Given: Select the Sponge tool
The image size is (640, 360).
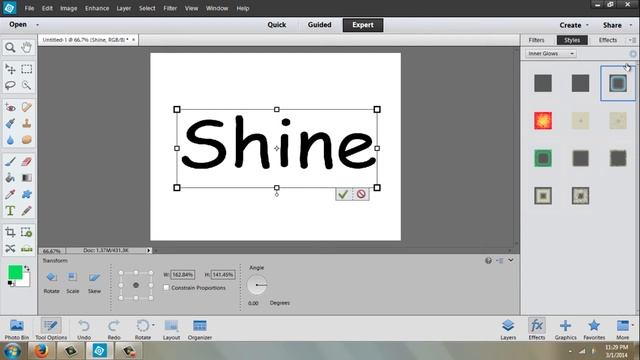Looking at the screenshot, I should click(27, 140).
